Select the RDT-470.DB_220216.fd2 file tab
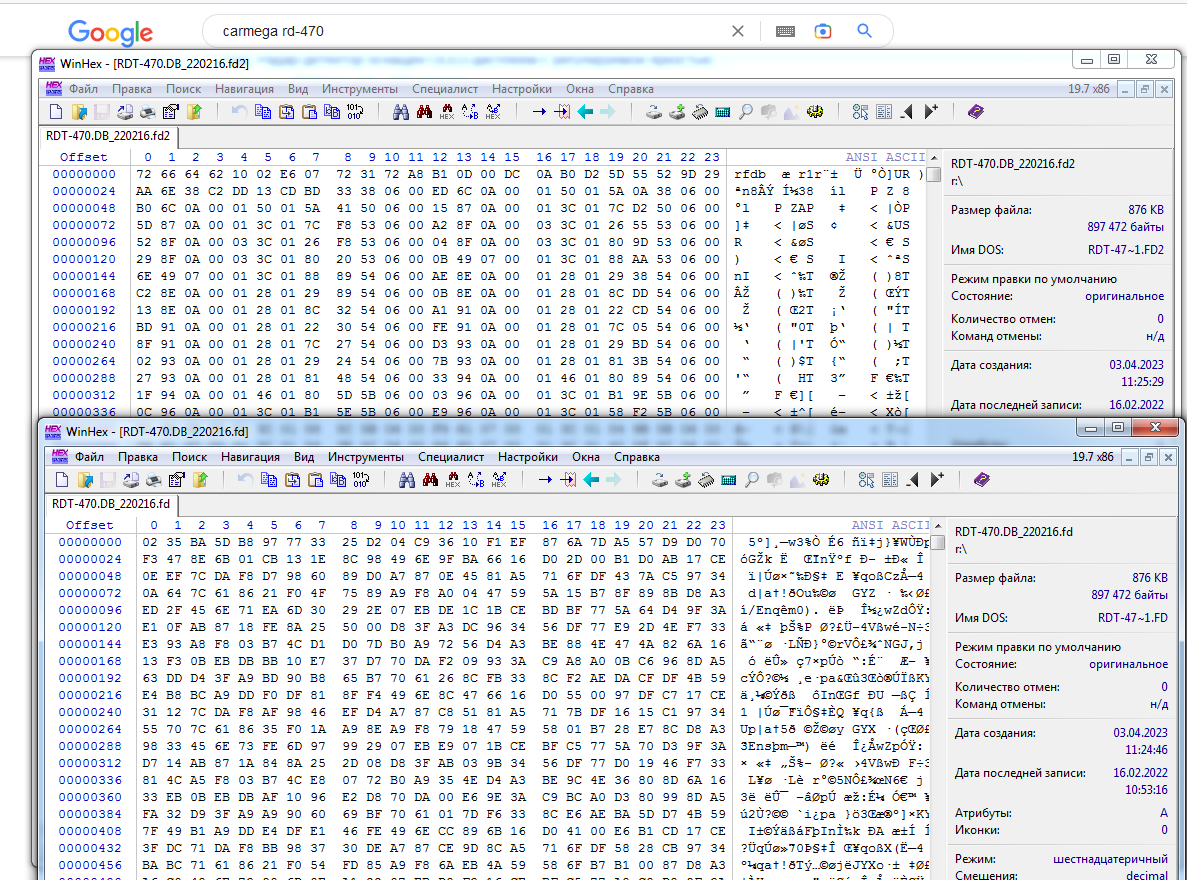The width and height of the screenshot is (1187, 880). click(109, 136)
